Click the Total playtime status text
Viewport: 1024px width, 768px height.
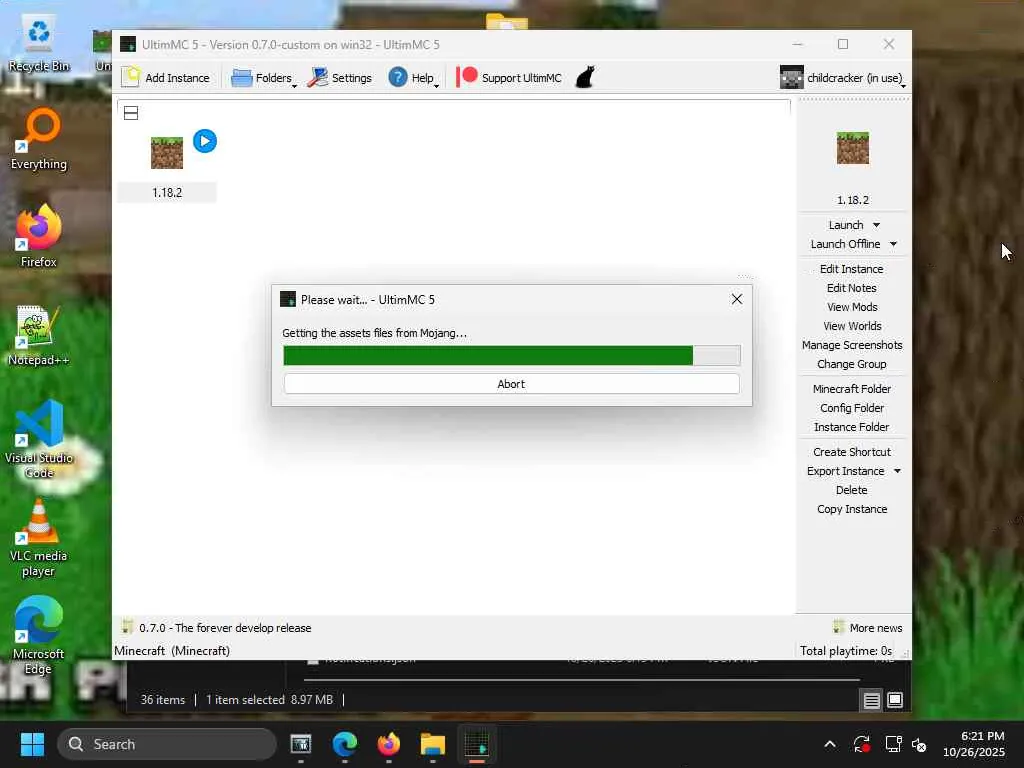[846, 650]
